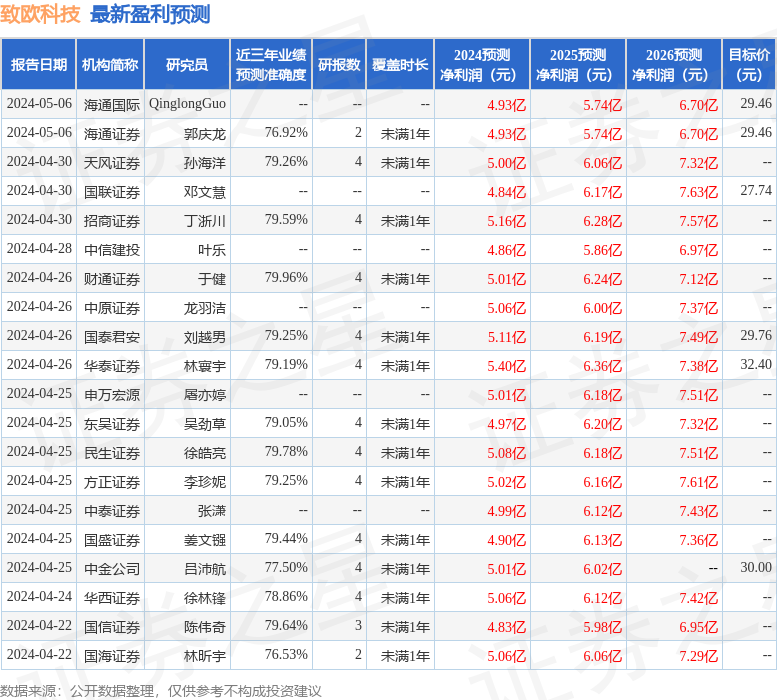Viewport: 777px width, 700px height.
Task: Click the 海通证券 institution cell
Action: tap(111, 134)
